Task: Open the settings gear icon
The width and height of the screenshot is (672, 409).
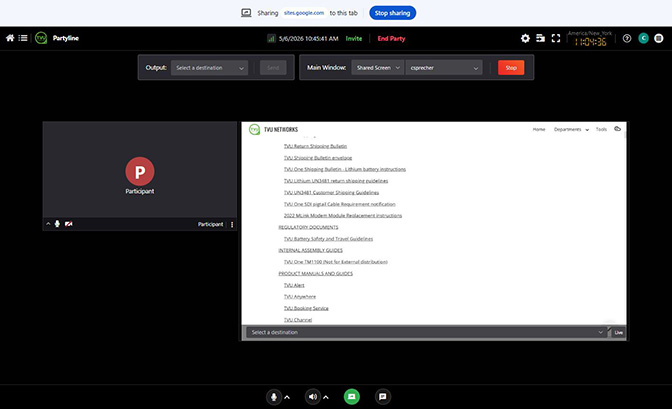Action: tap(525, 38)
